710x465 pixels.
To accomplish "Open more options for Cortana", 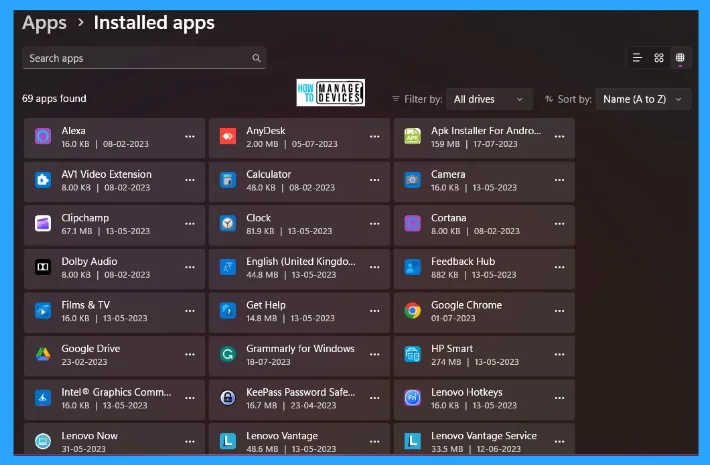I will (559, 224).
